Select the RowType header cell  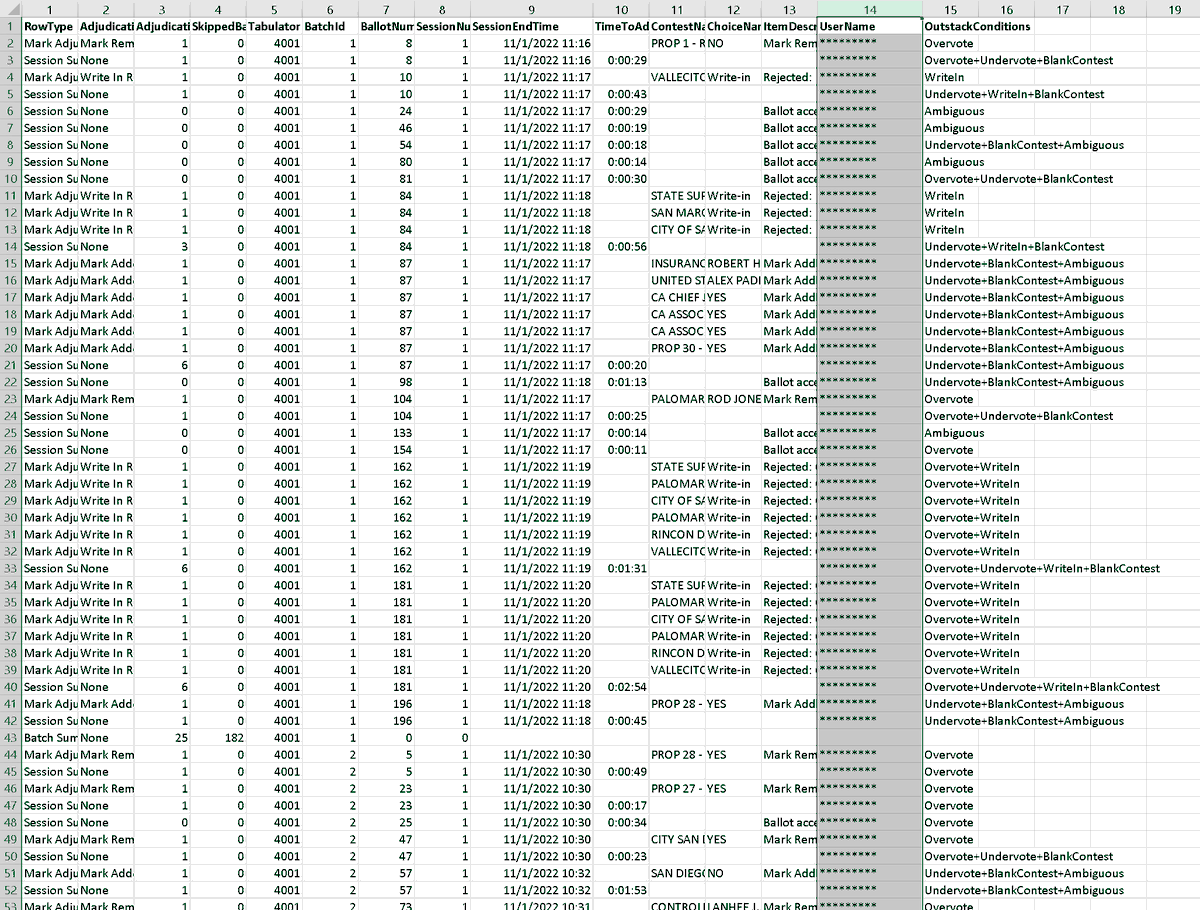coord(49,26)
